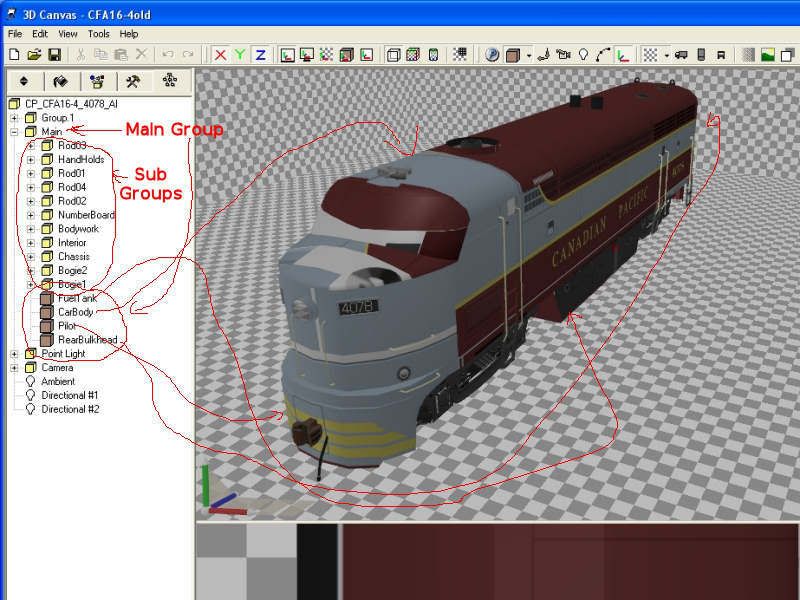Click the landscape image toolbar icon
Screen dimensions: 800x600
768,54
